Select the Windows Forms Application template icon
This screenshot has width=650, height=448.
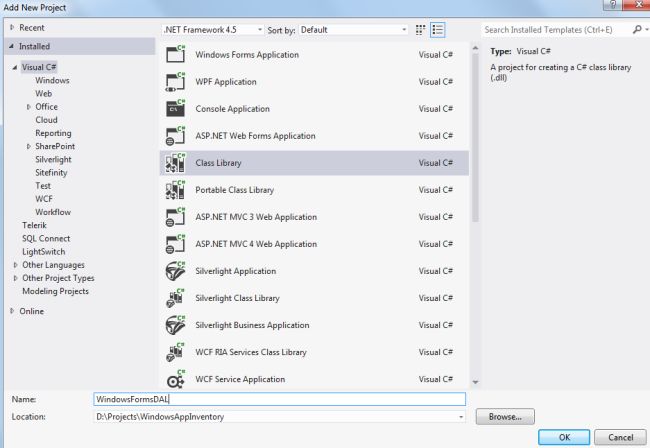pos(175,54)
